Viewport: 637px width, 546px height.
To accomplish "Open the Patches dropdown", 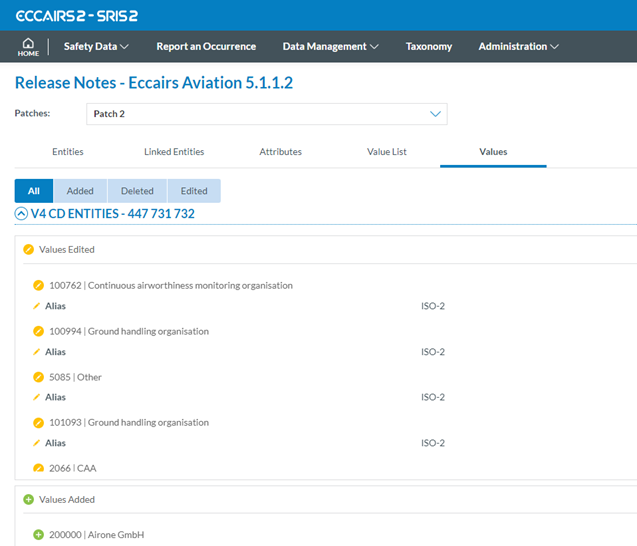I will coord(266,114).
